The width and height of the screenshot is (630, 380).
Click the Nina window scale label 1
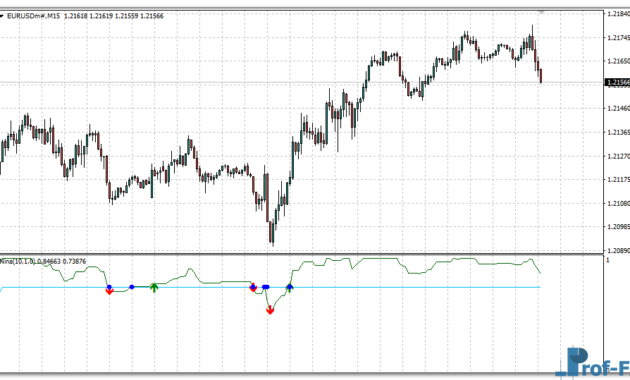(x=608, y=260)
